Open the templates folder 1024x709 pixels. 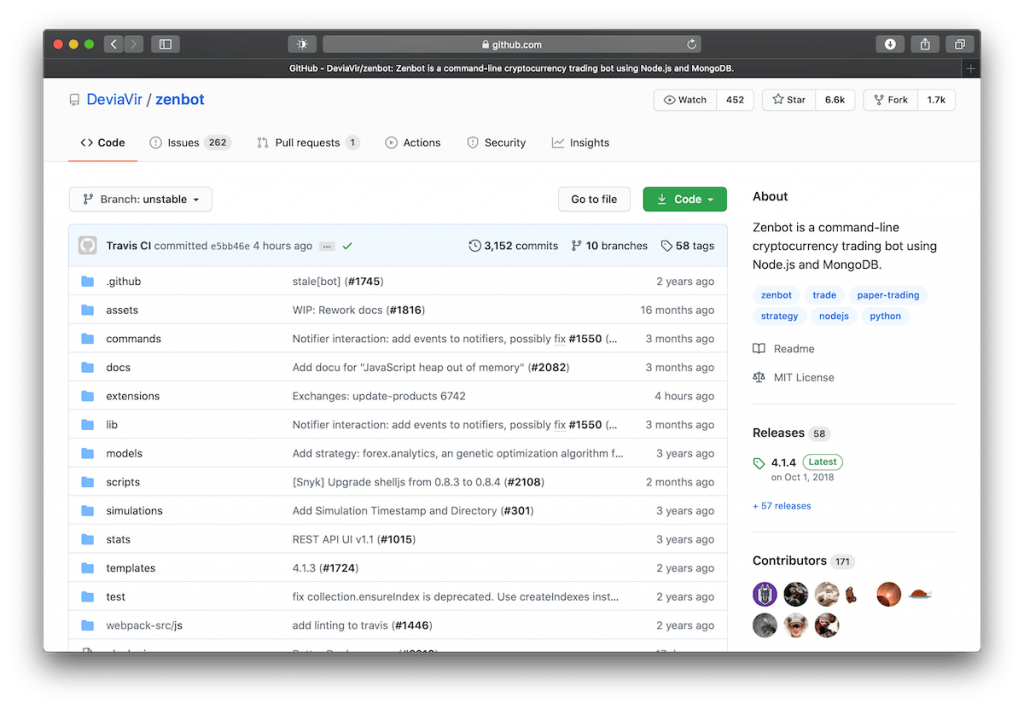pos(131,569)
